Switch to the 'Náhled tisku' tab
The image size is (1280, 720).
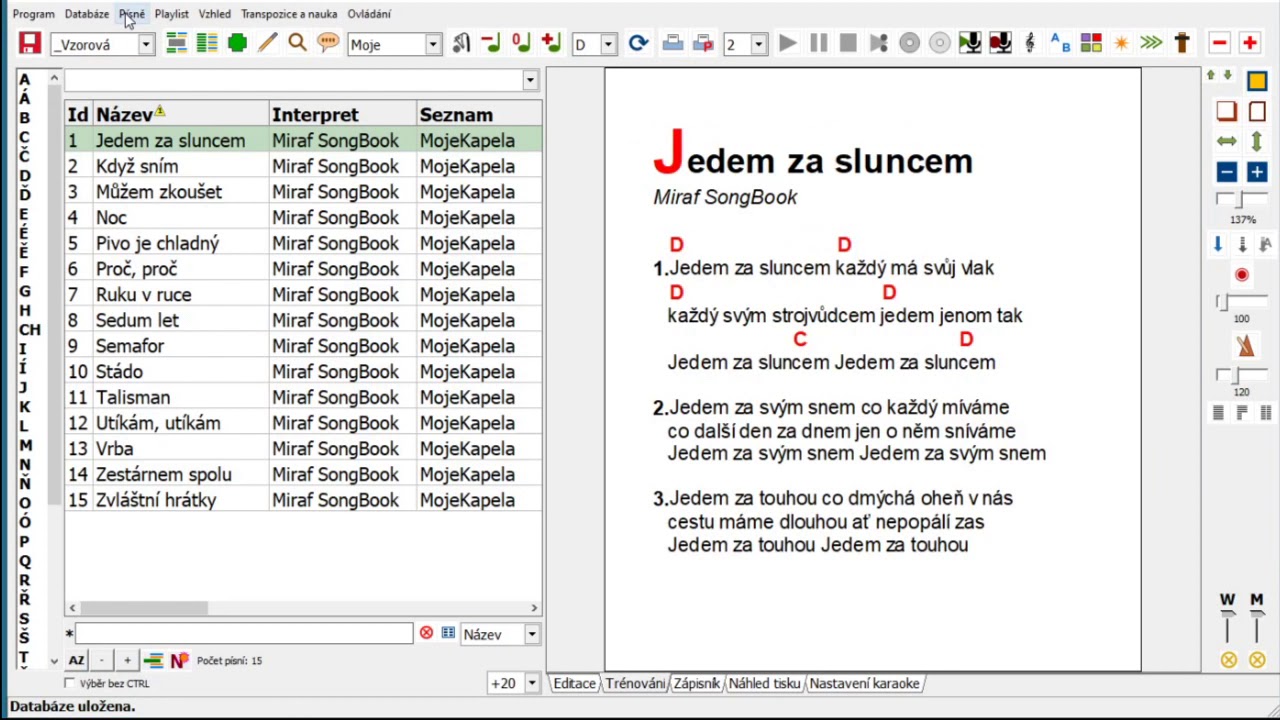(x=764, y=683)
